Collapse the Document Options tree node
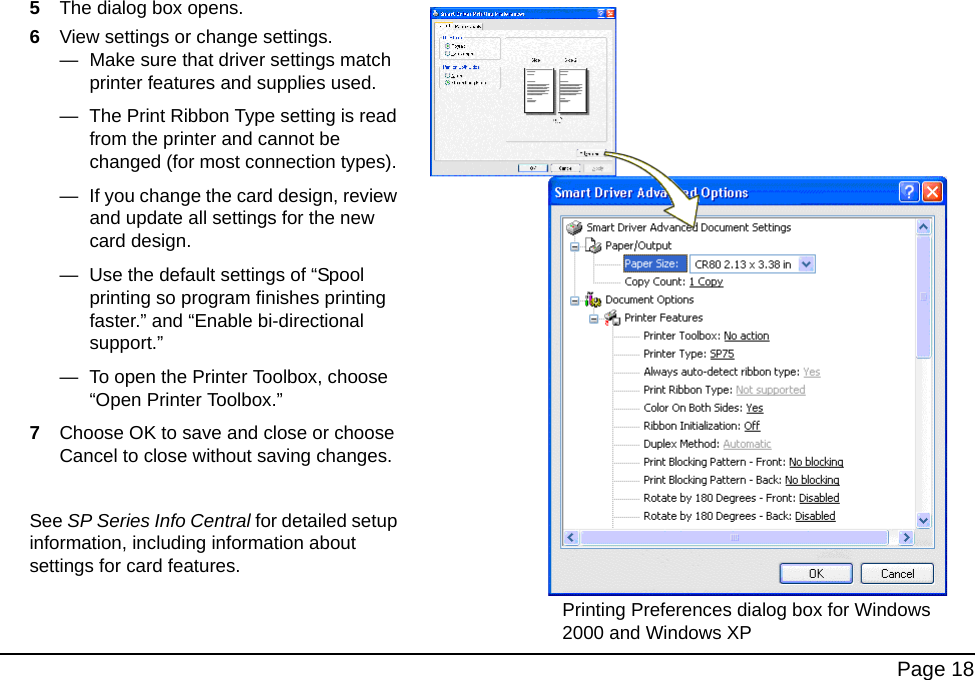This screenshot has height=680, width=975. coord(574,299)
